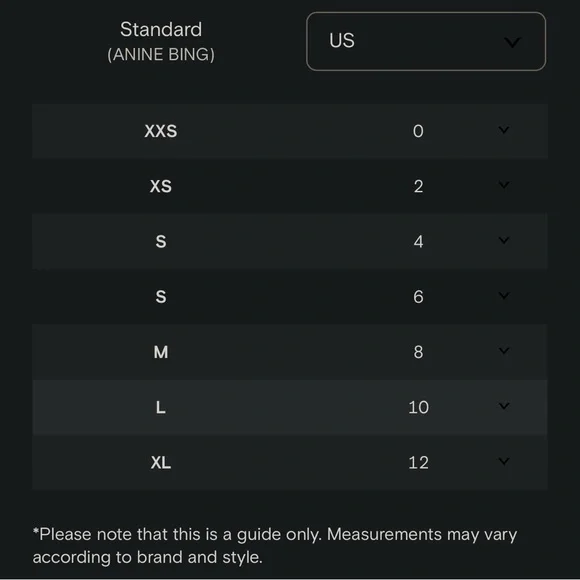The width and height of the screenshot is (580, 580).
Task: Expand the L size 10 row chevron
Action: pyautogui.click(x=503, y=406)
